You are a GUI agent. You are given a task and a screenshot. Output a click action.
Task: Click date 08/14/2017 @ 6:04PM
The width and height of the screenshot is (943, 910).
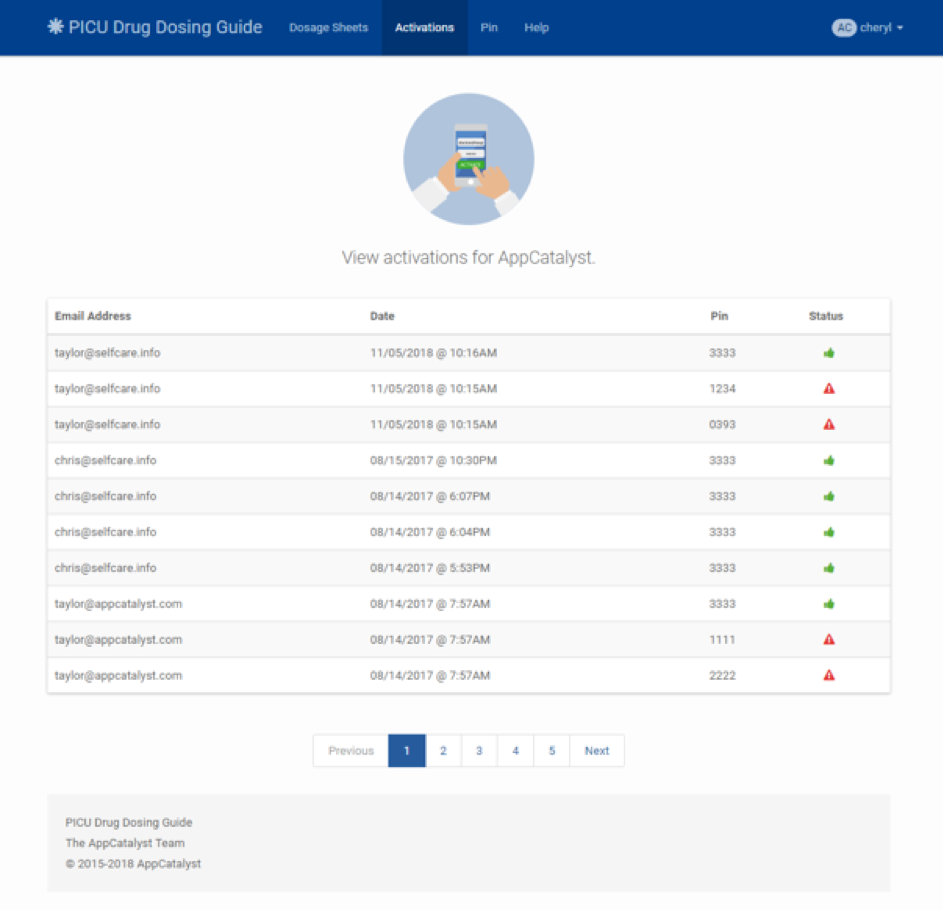[x=430, y=532]
